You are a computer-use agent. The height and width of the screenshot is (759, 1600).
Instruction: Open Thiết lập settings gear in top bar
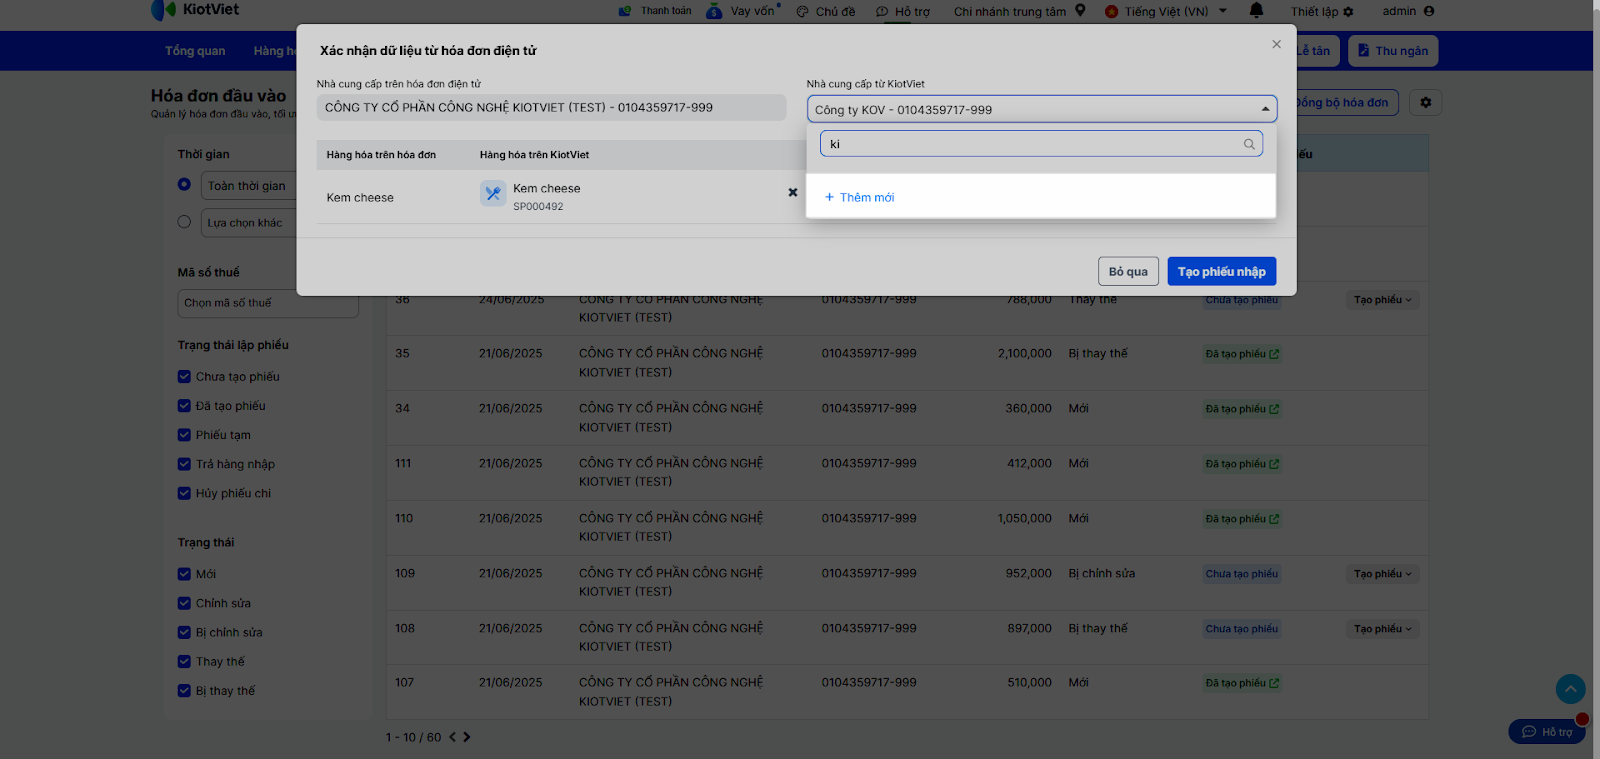1348,12
